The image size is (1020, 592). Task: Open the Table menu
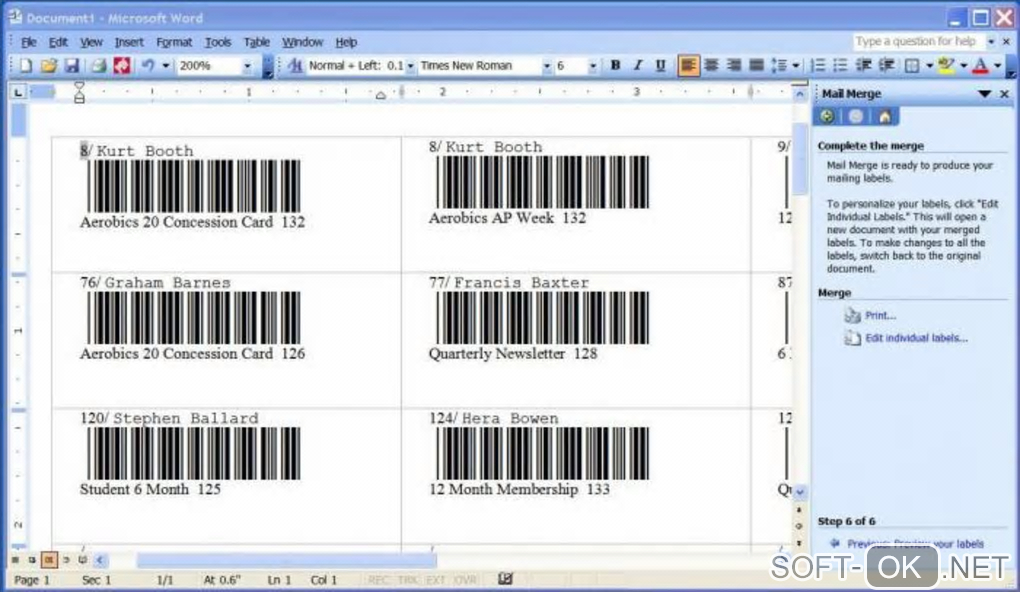pyautogui.click(x=256, y=42)
